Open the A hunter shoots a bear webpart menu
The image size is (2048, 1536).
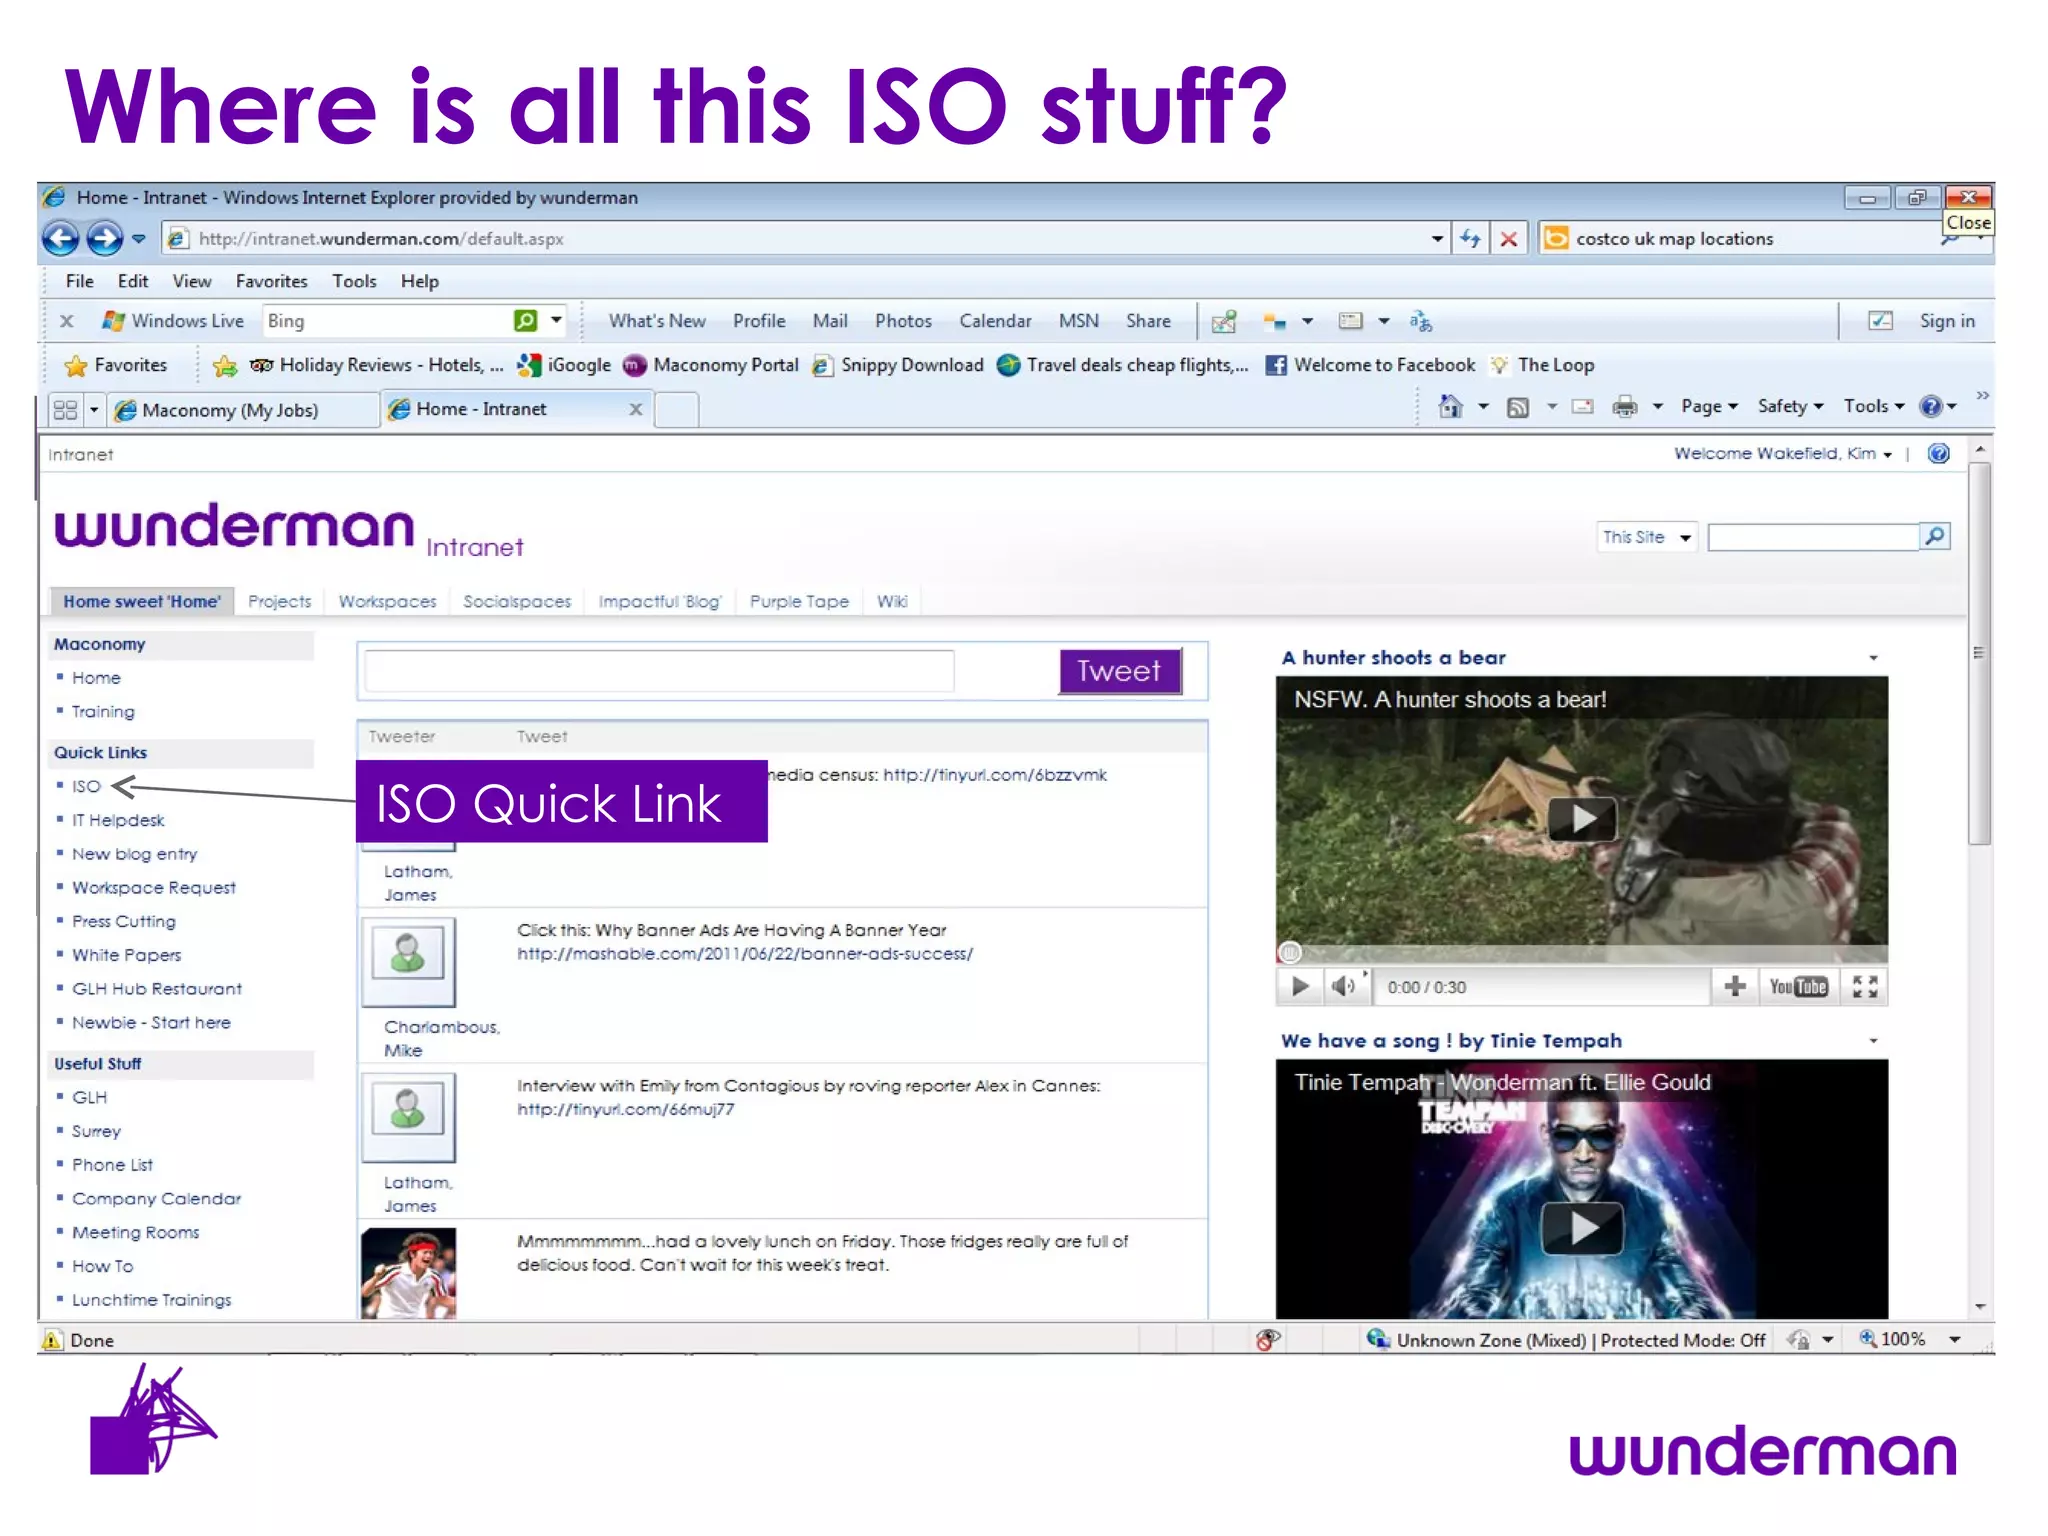[x=1873, y=658]
